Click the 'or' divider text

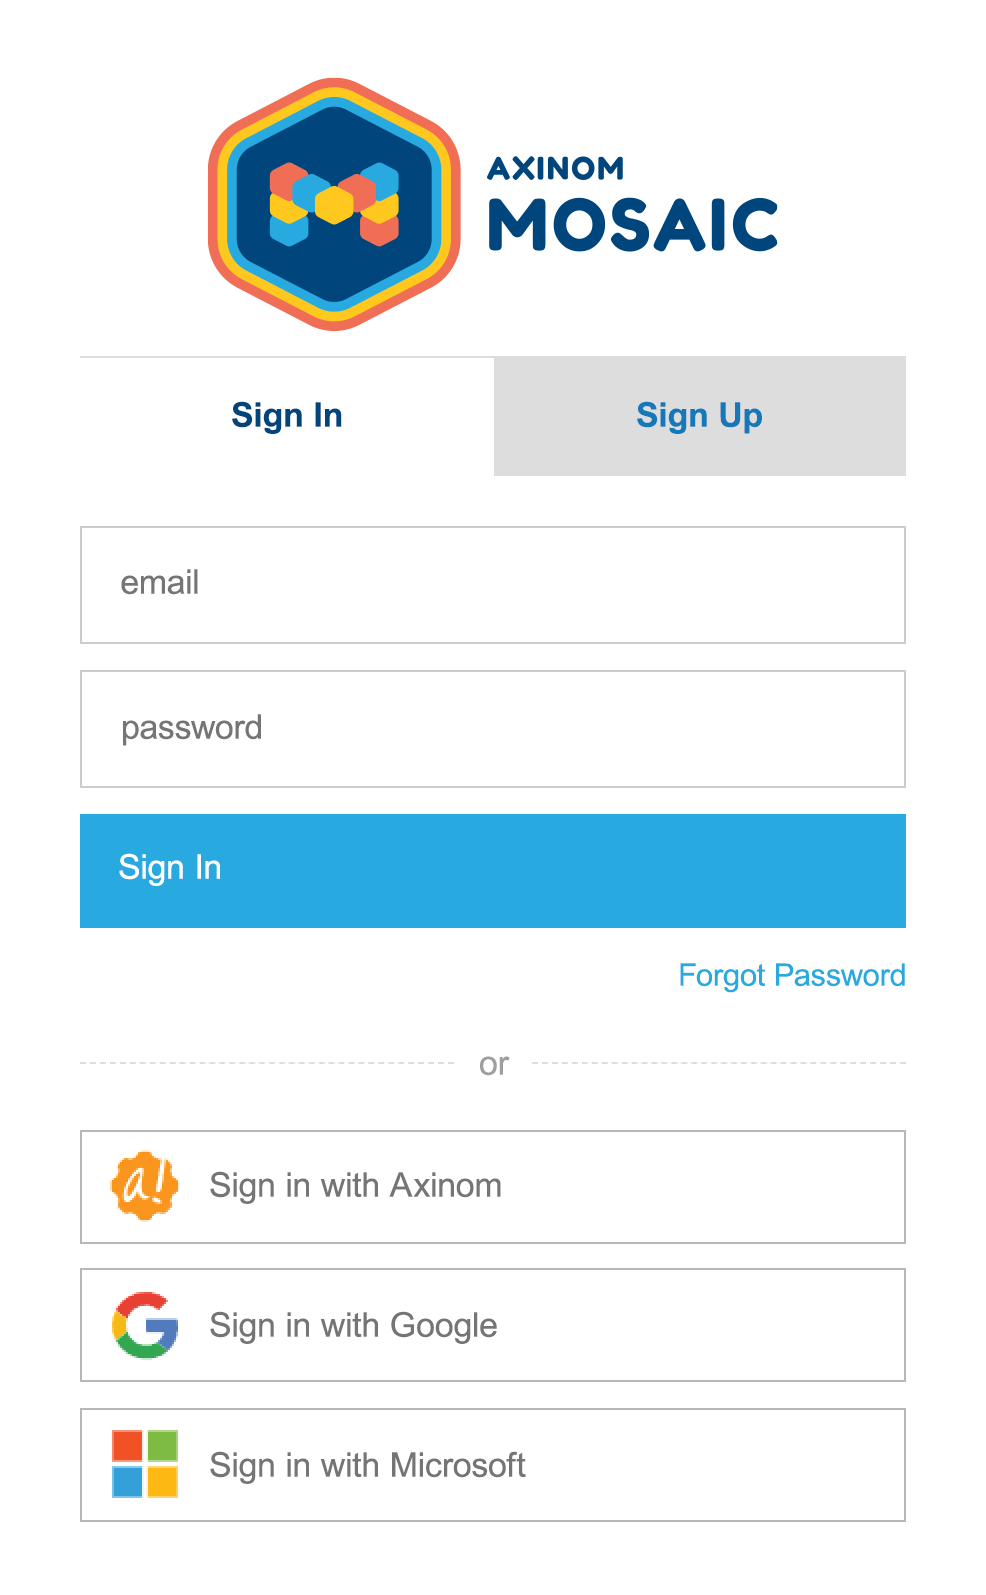click(494, 1064)
